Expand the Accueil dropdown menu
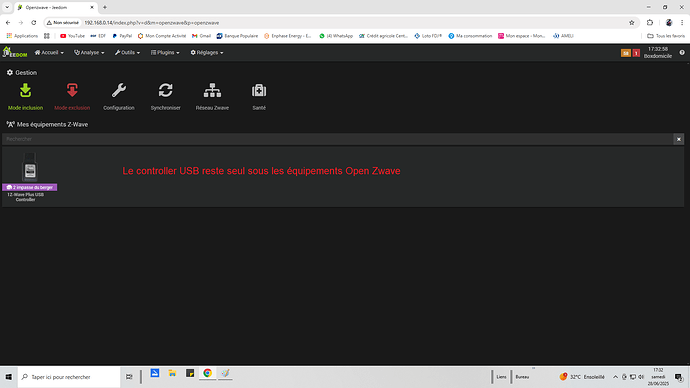 pyautogui.click(x=49, y=52)
